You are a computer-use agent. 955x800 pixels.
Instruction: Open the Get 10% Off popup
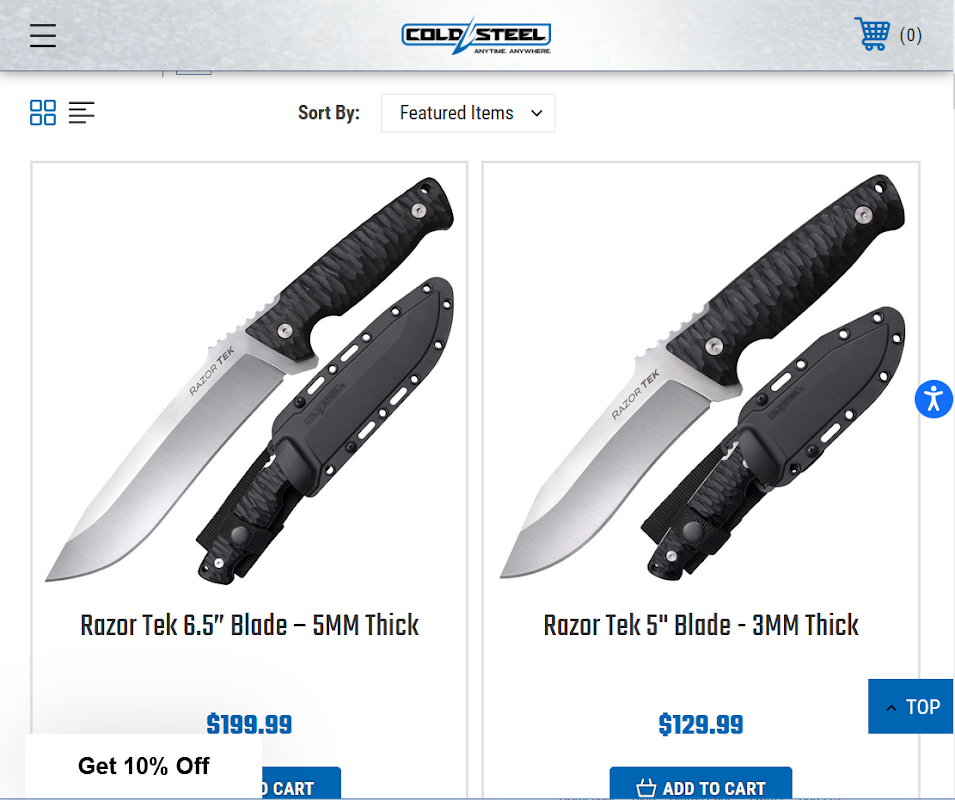tap(144, 766)
